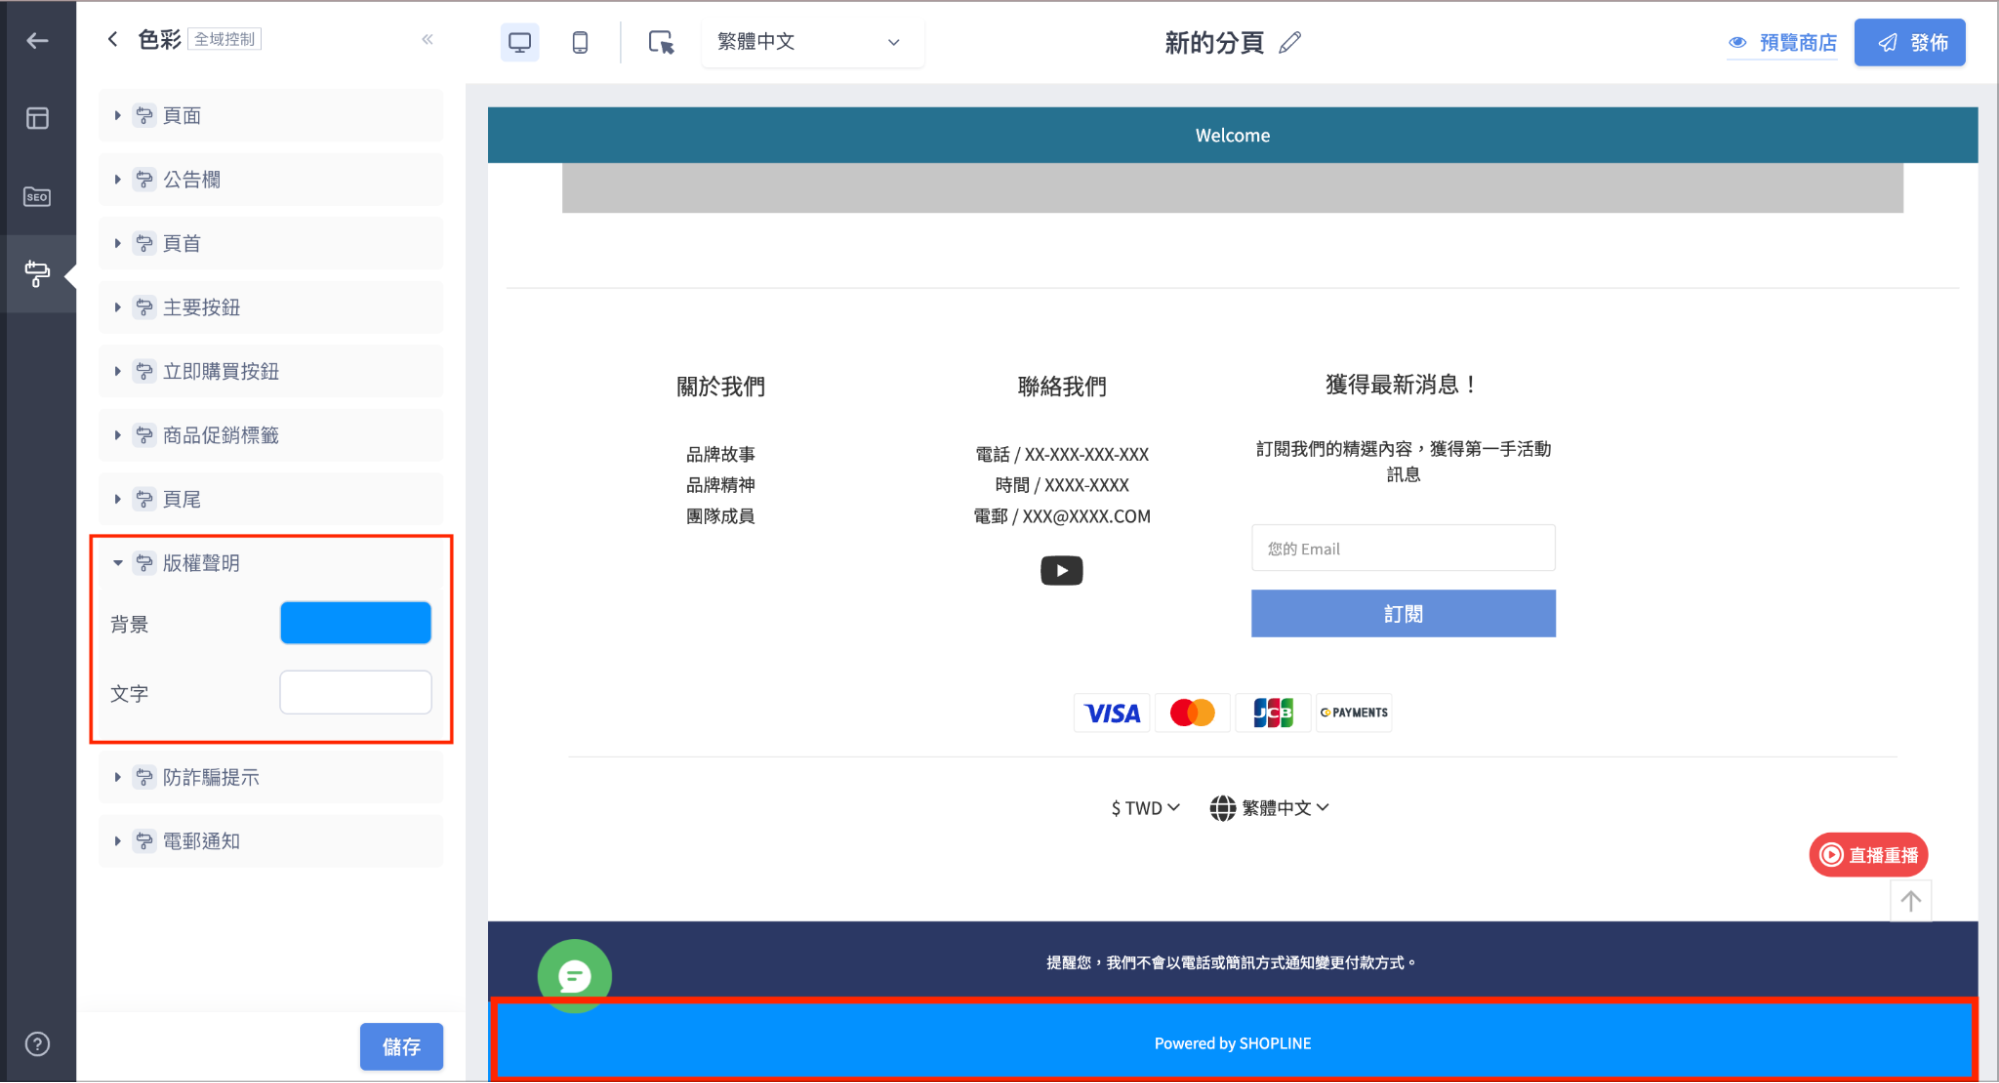Click the 儲存 save button

coord(401,1046)
